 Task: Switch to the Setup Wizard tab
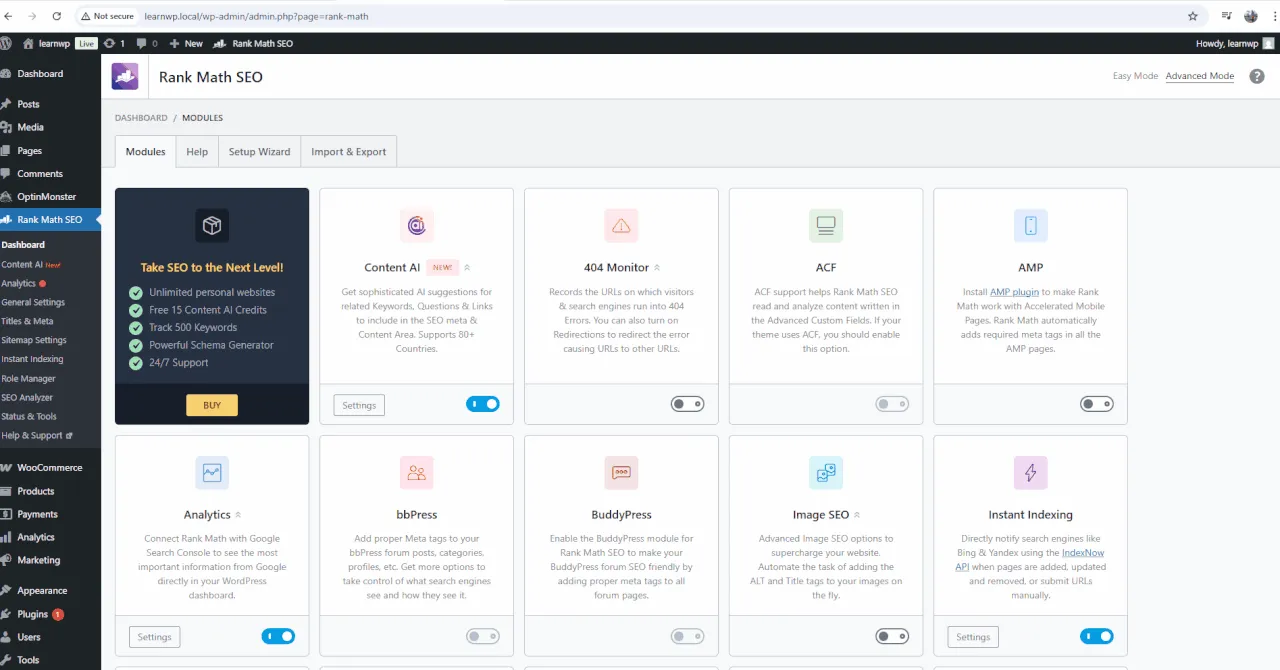(259, 152)
